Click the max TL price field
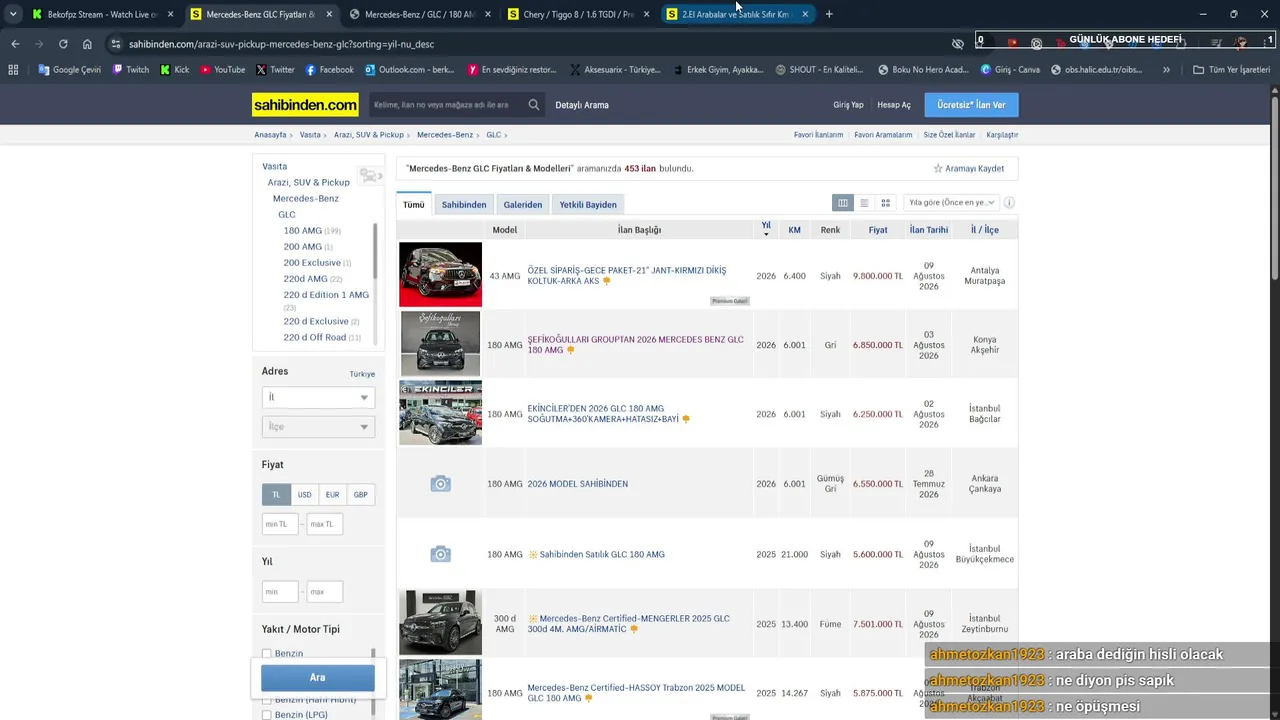The height and width of the screenshot is (720, 1280). pos(324,524)
